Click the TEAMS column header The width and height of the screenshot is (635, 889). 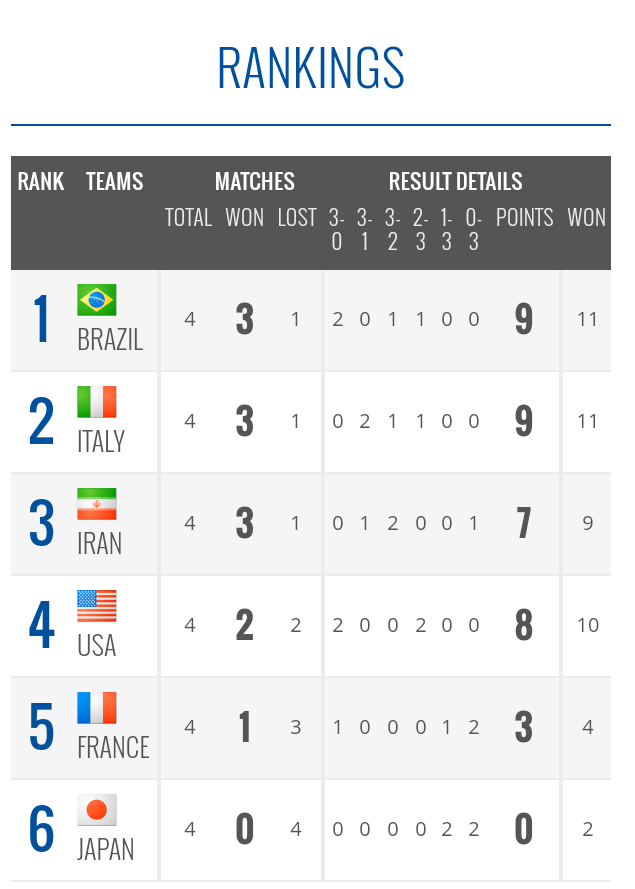tap(115, 182)
